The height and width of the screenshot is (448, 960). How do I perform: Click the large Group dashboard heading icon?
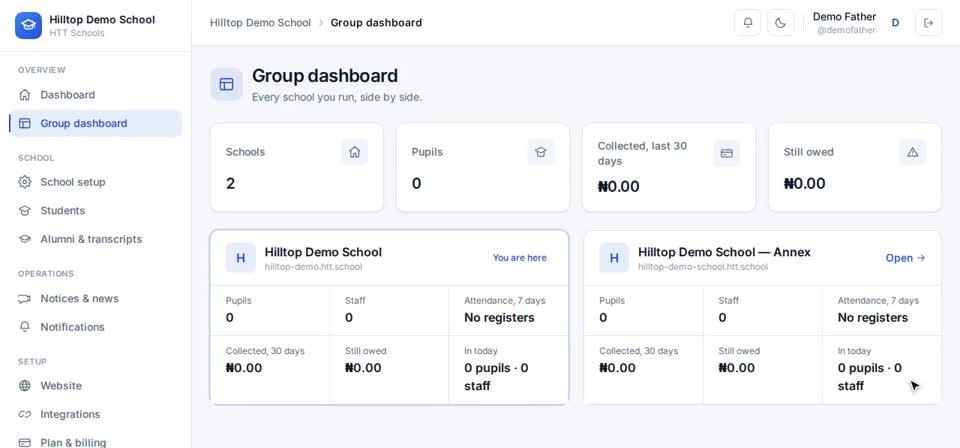(227, 84)
